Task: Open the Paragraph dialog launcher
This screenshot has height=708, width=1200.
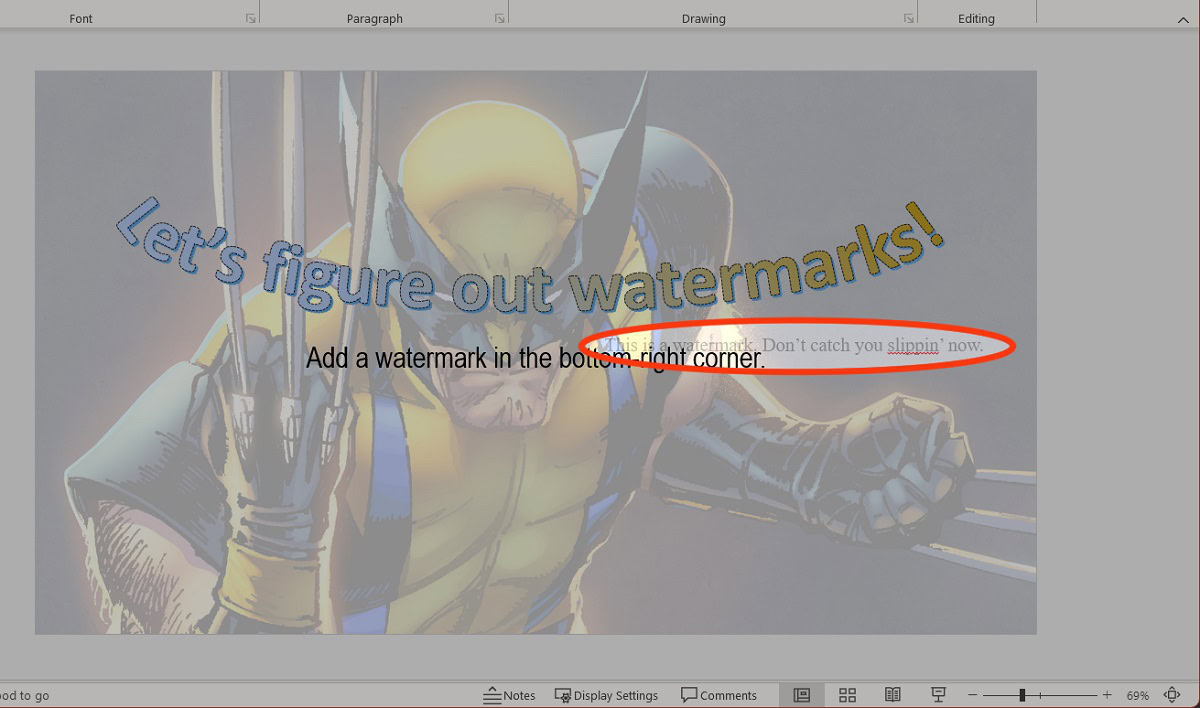Action: click(499, 19)
